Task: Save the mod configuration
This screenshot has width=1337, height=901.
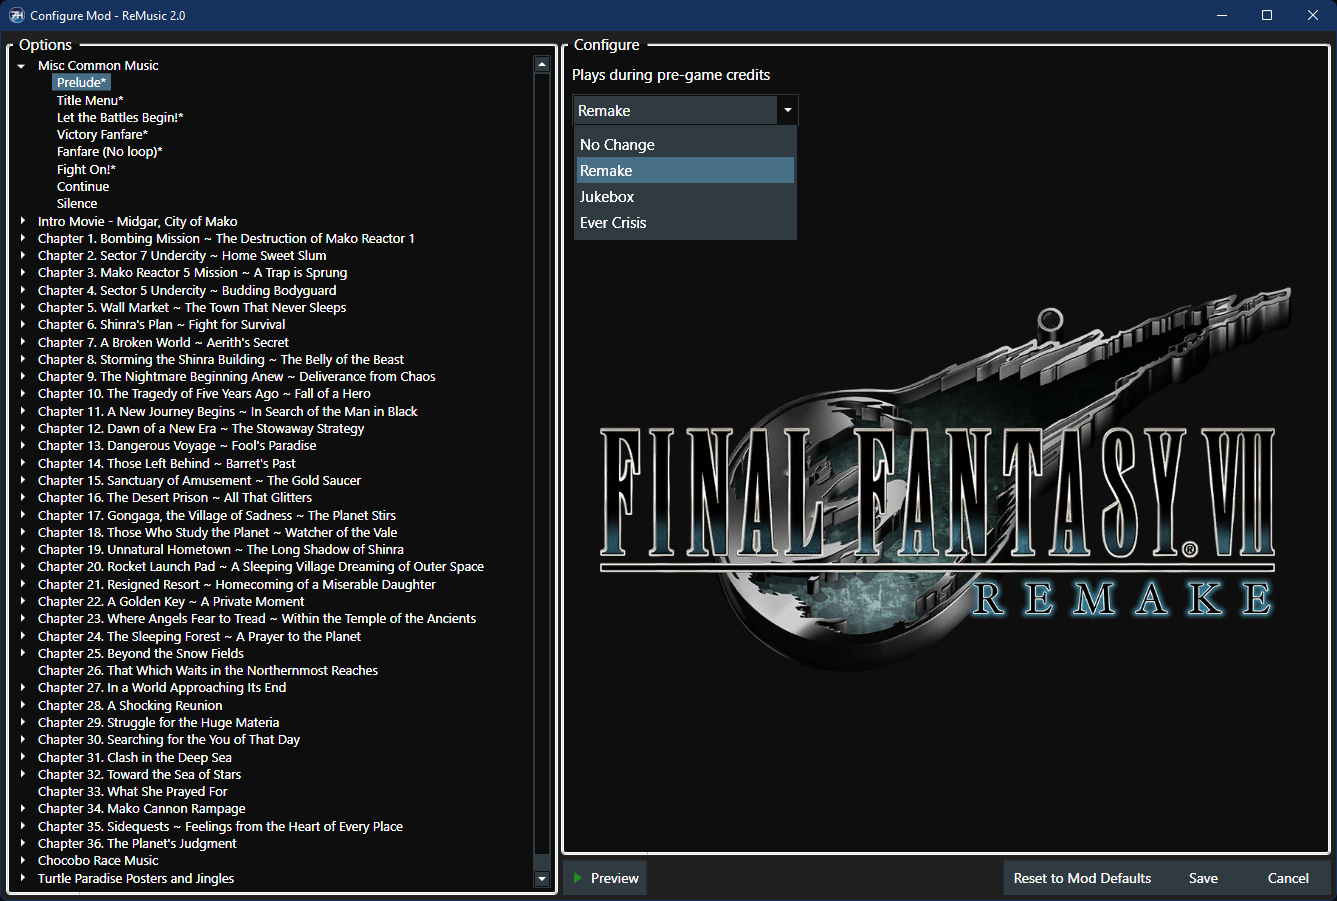Action: click(1203, 878)
